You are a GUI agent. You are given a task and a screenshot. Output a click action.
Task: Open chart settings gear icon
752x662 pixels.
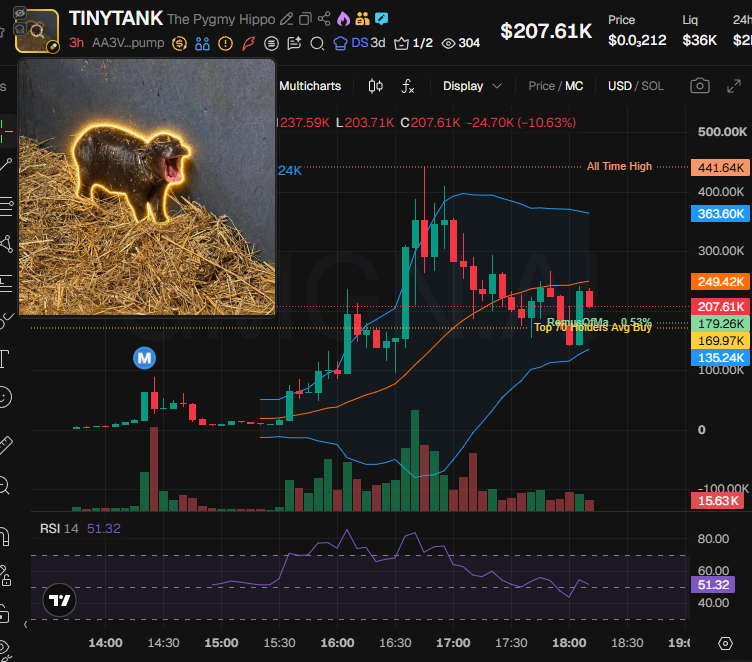pos(725,643)
